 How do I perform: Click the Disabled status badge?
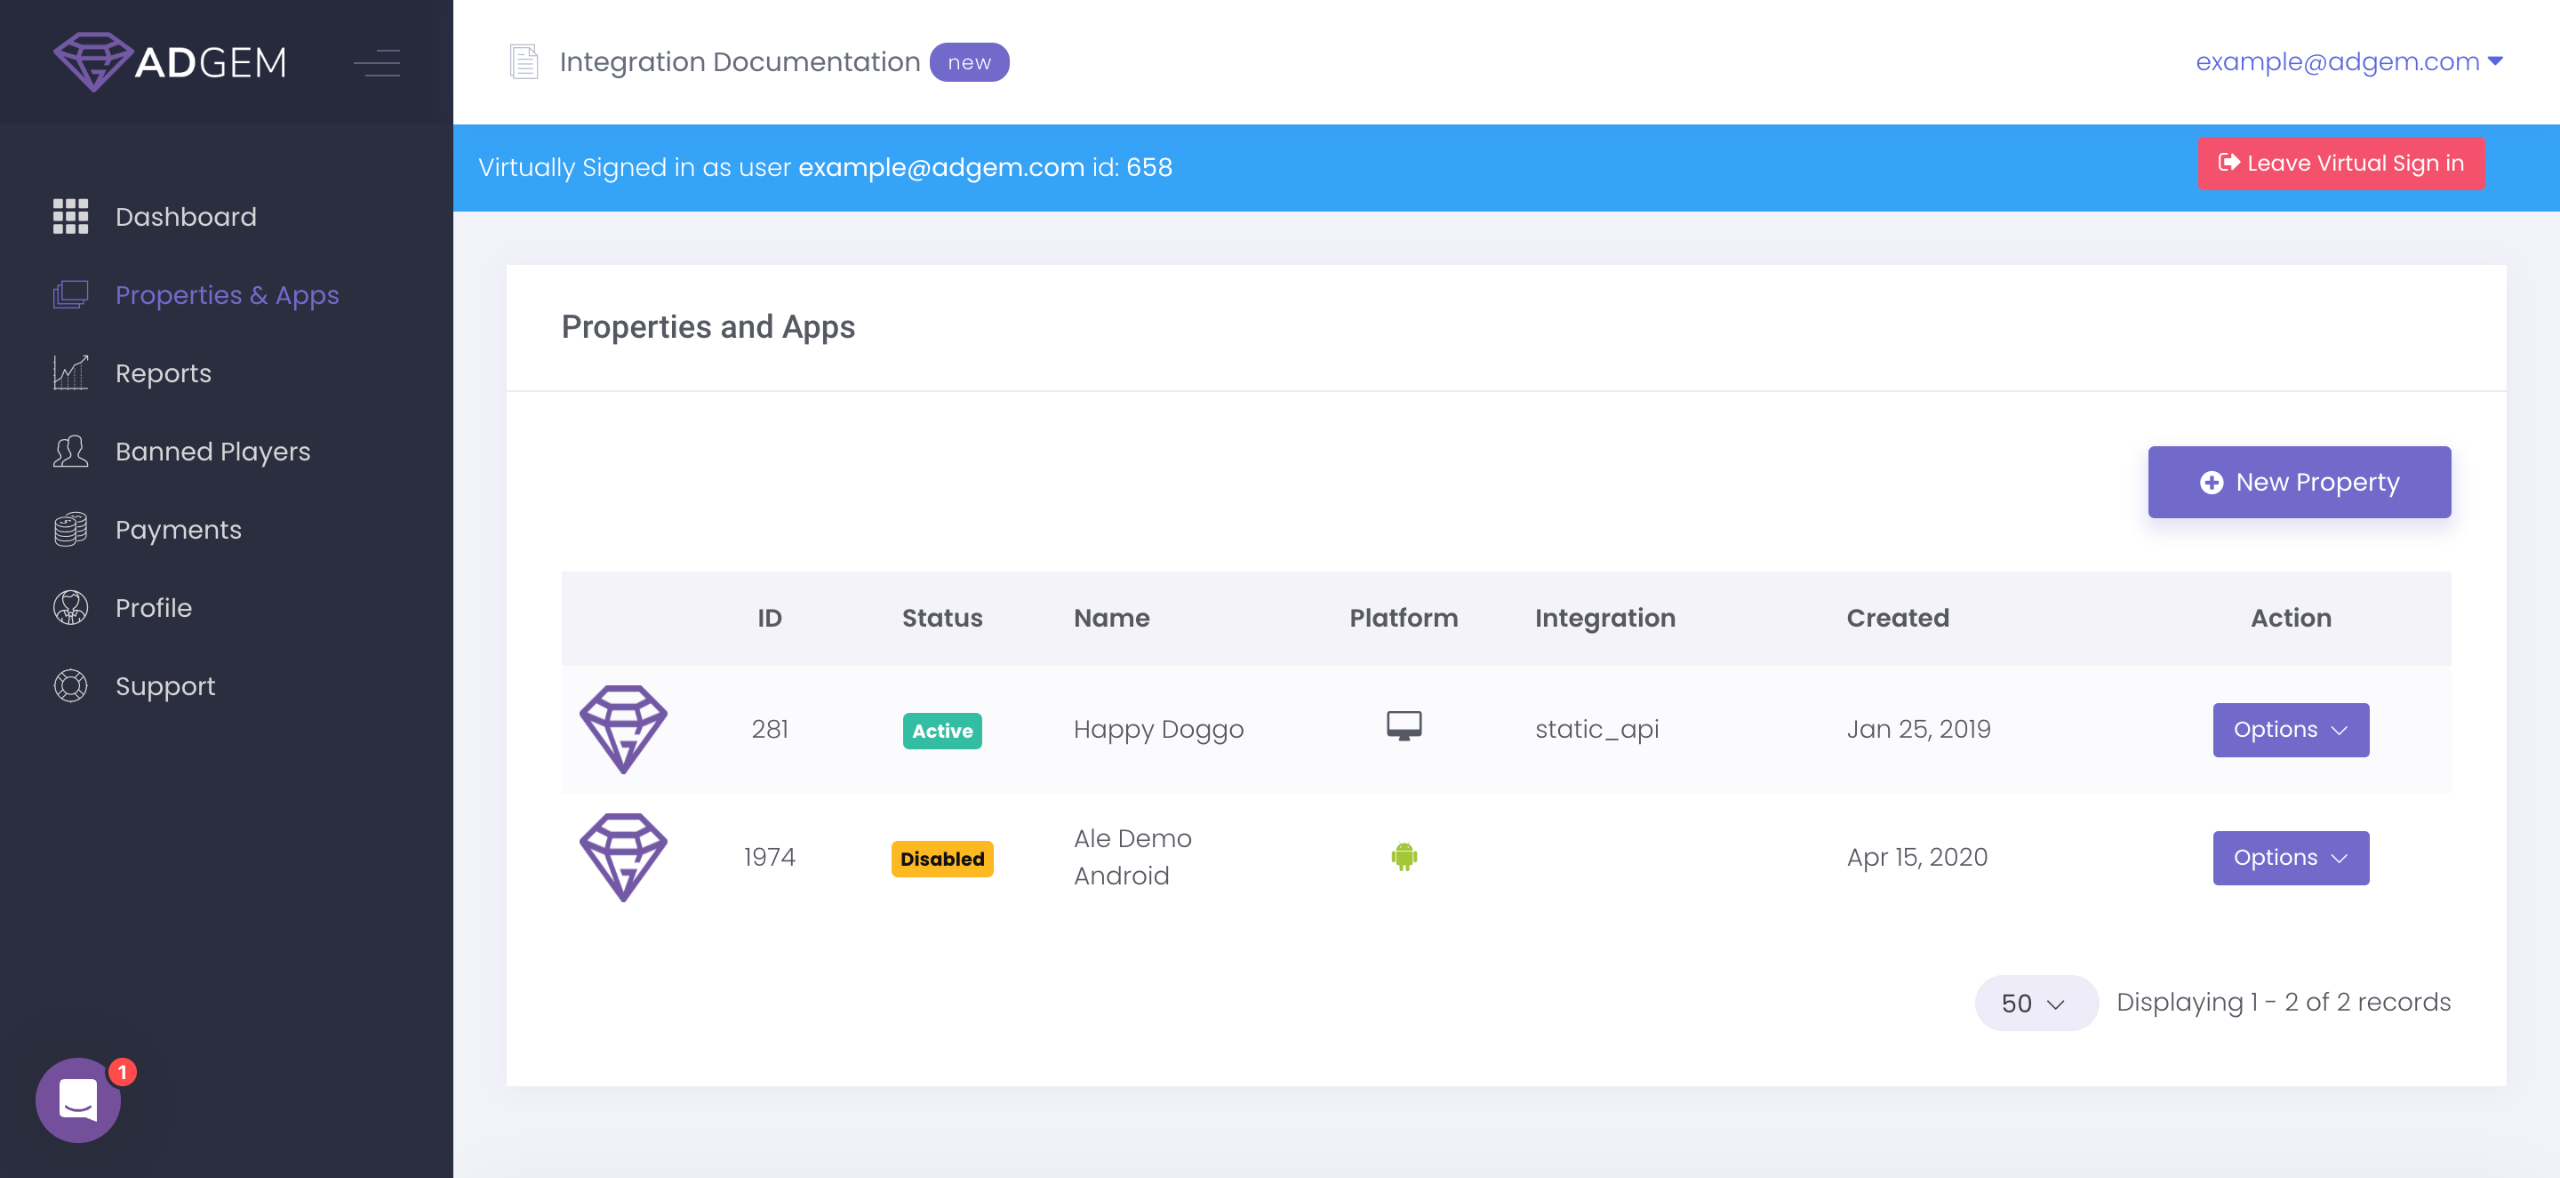click(x=941, y=859)
